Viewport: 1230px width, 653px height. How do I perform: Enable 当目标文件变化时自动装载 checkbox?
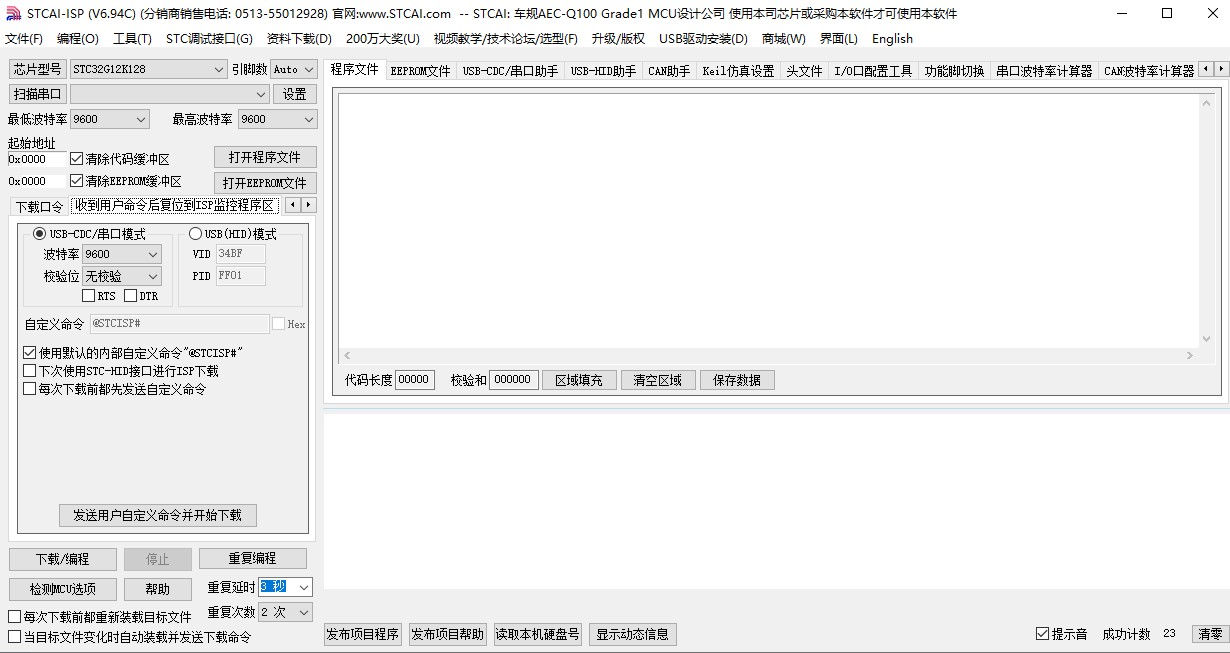14,637
